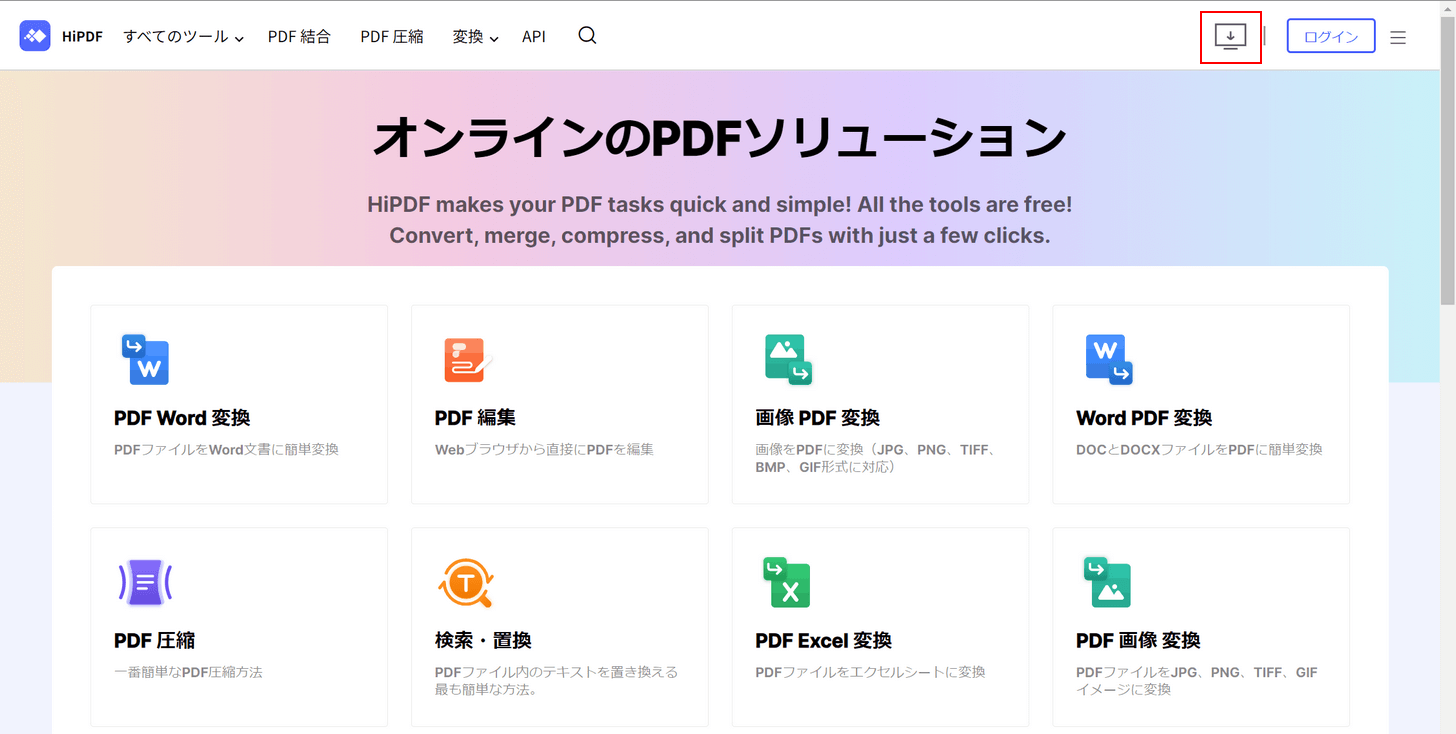Open the 検索・置換 card title
This screenshot has width=1456, height=734.
tap(483, 641)
